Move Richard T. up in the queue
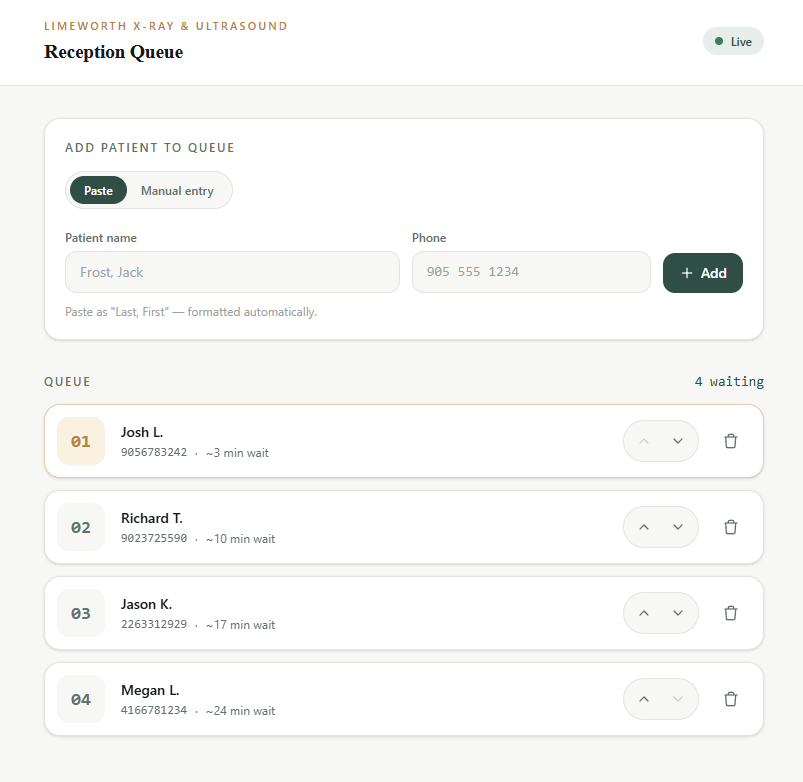Screen dimensions: 803x782 644,527
